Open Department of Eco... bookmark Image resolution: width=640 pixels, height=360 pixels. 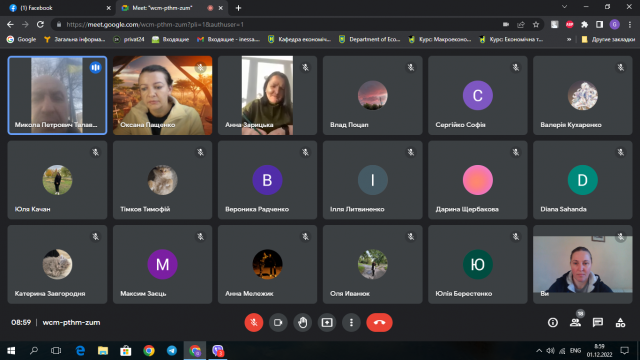tap(369, 40)
